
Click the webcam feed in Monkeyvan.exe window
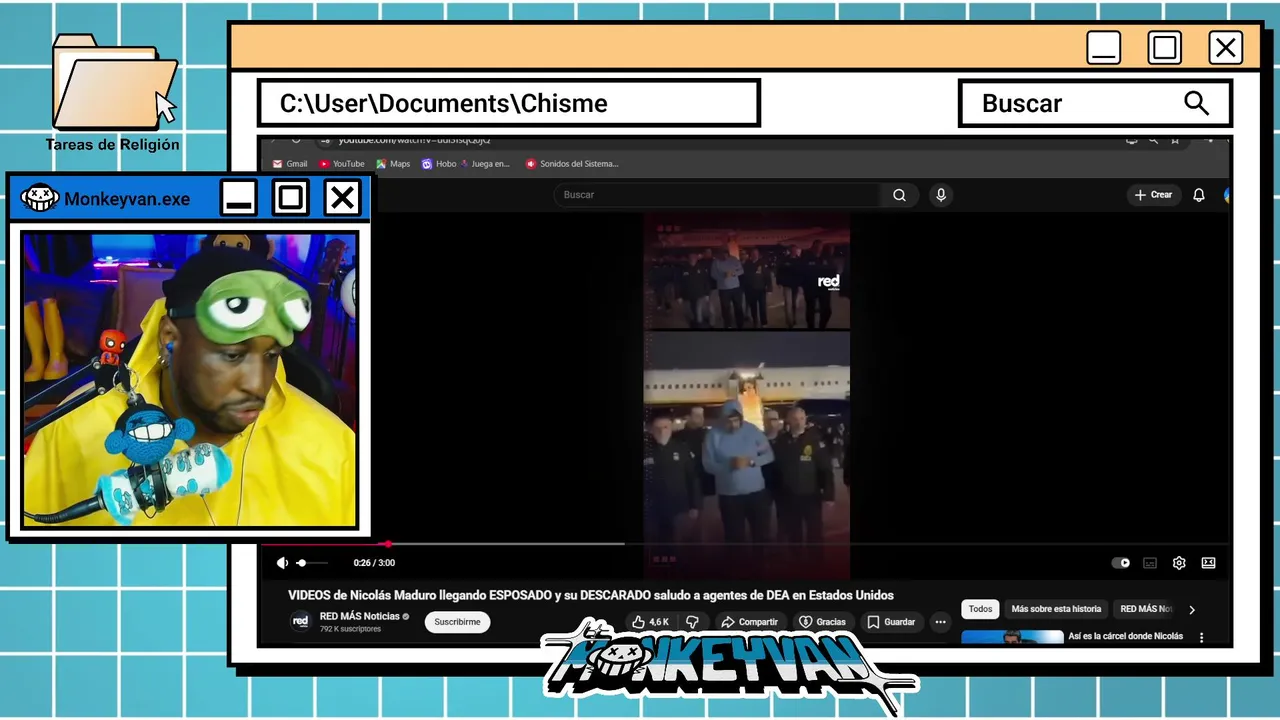coord(190,380)
